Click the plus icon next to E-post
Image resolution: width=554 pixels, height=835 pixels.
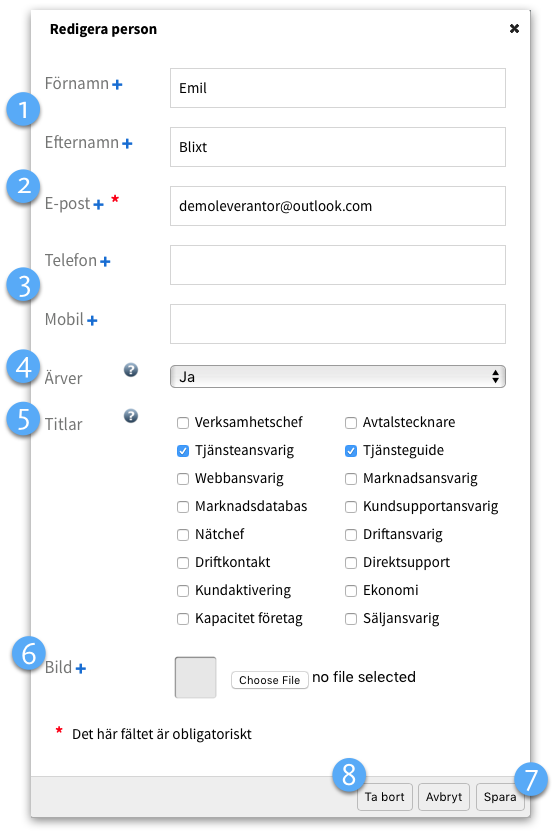[99, 204]
